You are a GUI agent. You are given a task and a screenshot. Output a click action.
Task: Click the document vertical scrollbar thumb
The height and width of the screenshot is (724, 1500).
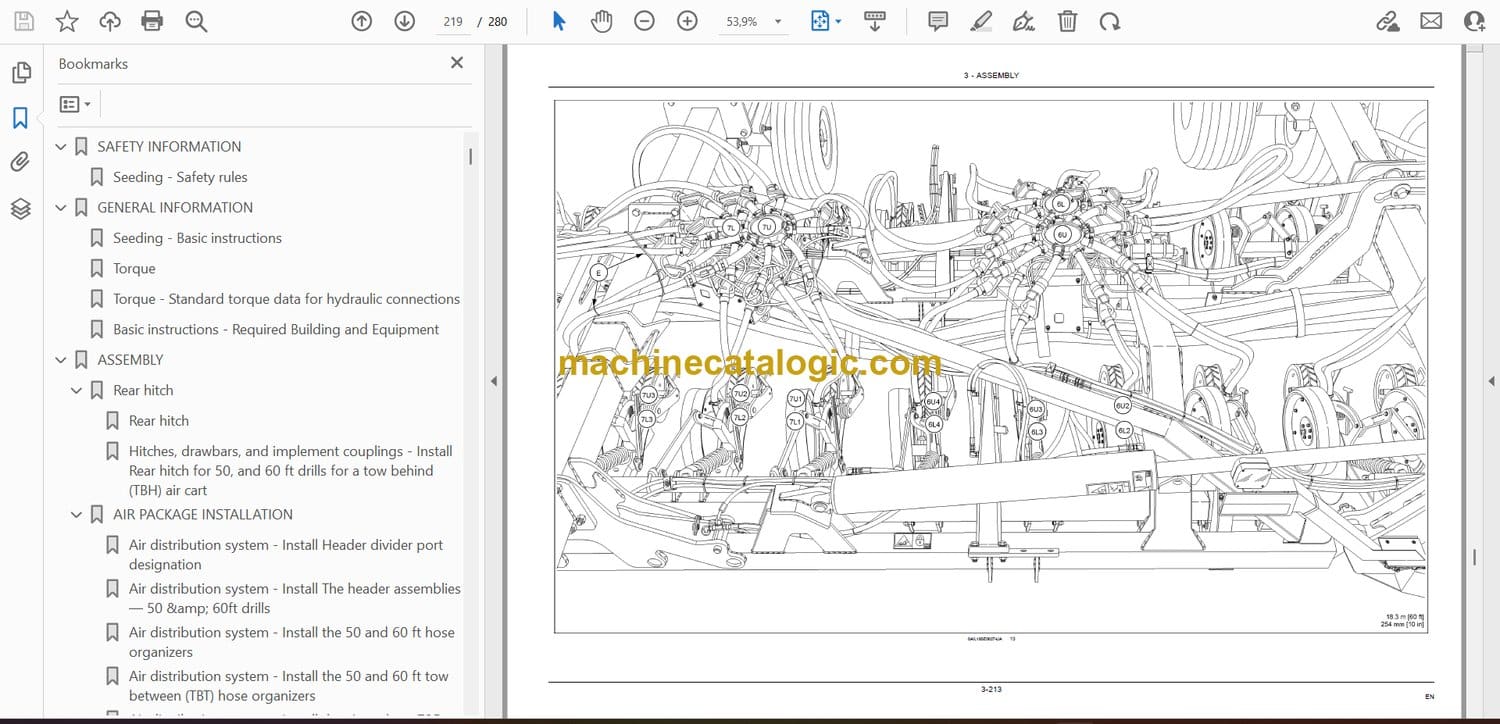click(x=1474, y=557)
